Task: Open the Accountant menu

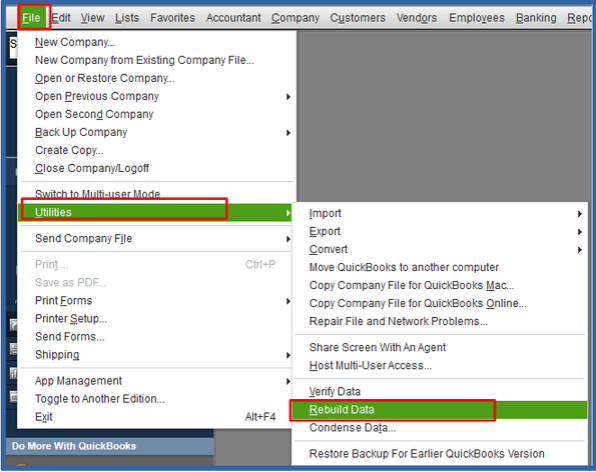Action: [x=233, y=17]
